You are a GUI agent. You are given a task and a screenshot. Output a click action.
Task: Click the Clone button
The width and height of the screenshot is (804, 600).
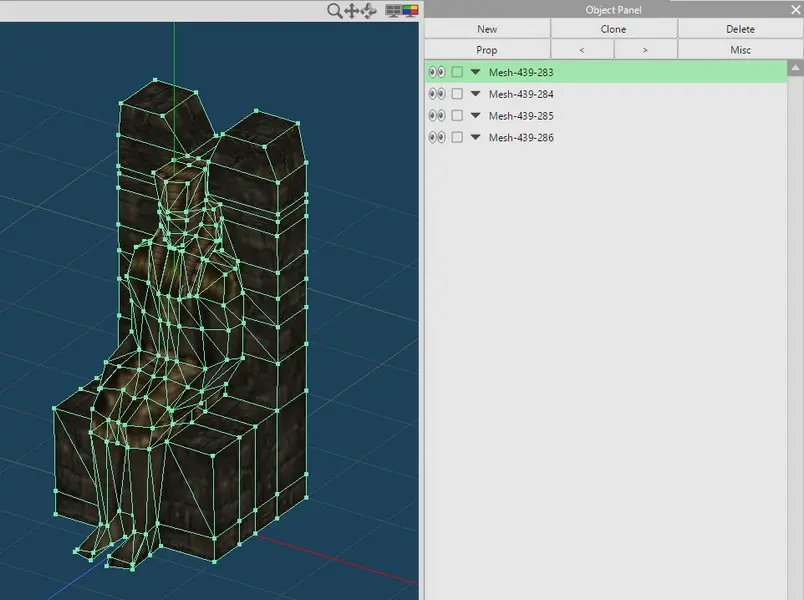(x=613, y=29)
